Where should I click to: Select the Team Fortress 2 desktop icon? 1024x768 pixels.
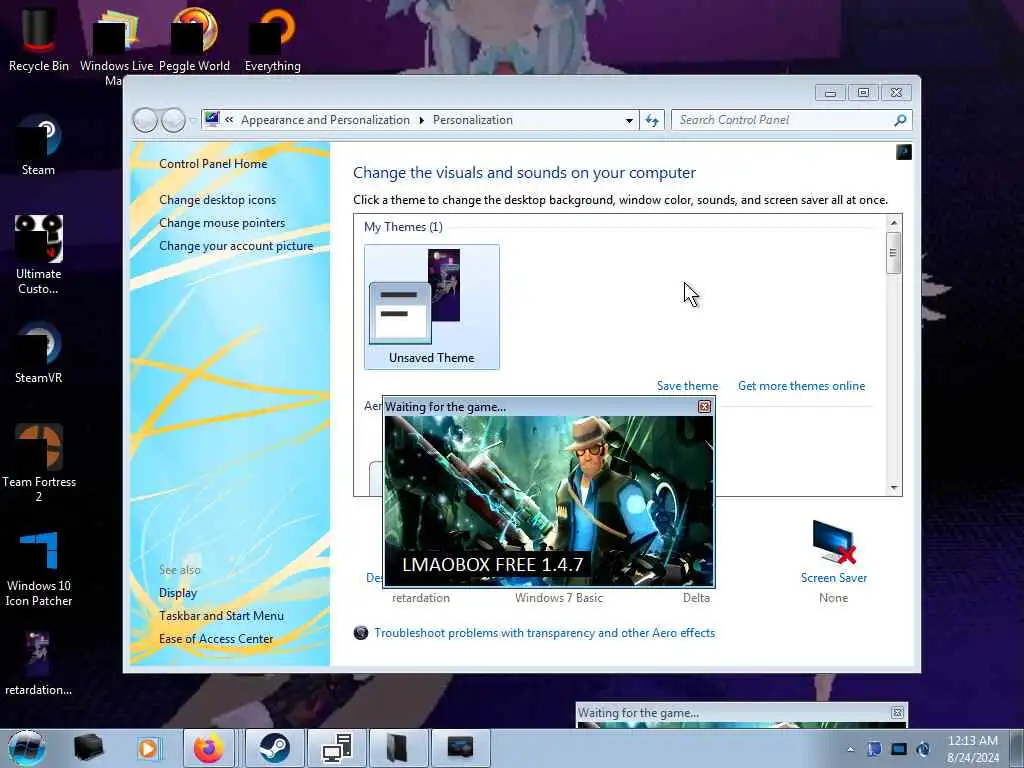(39, 462)
